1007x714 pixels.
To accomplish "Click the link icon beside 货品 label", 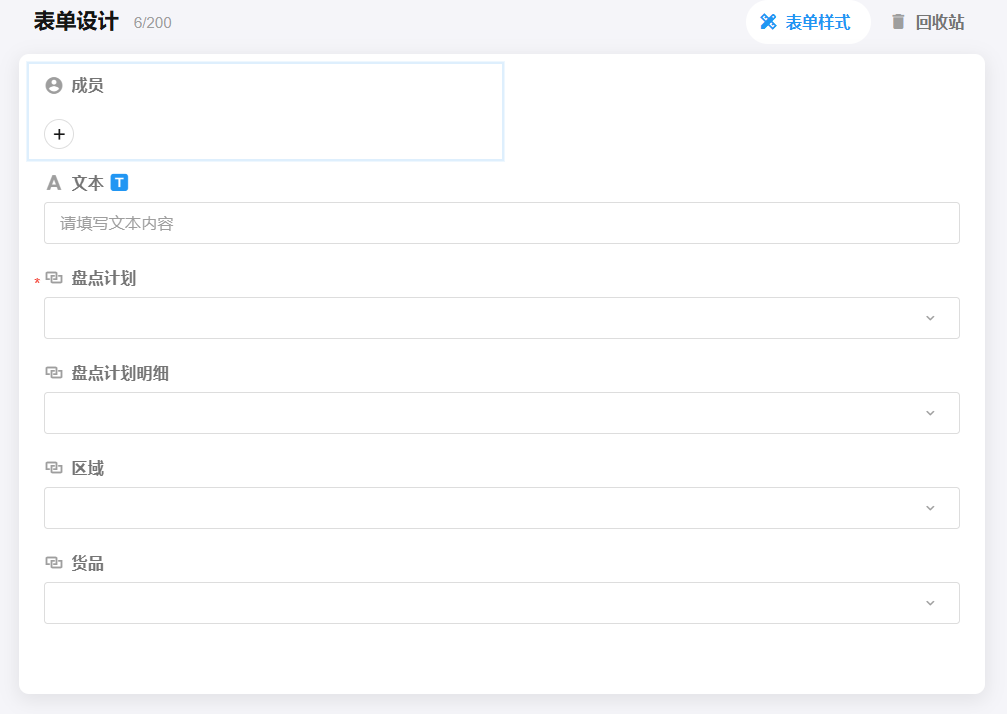I will click(x=54, y=563).
